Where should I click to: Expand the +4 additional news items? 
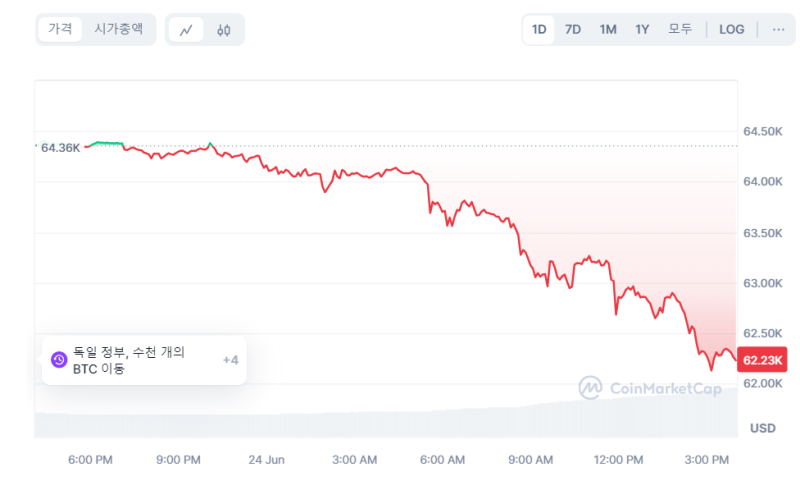click(230, 360)
